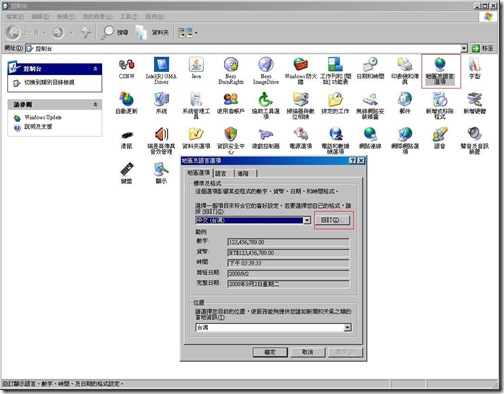This screenshot has width=504, height=394.
Task: Click 確定 OK in the dialog
Action: pos(270,352)
